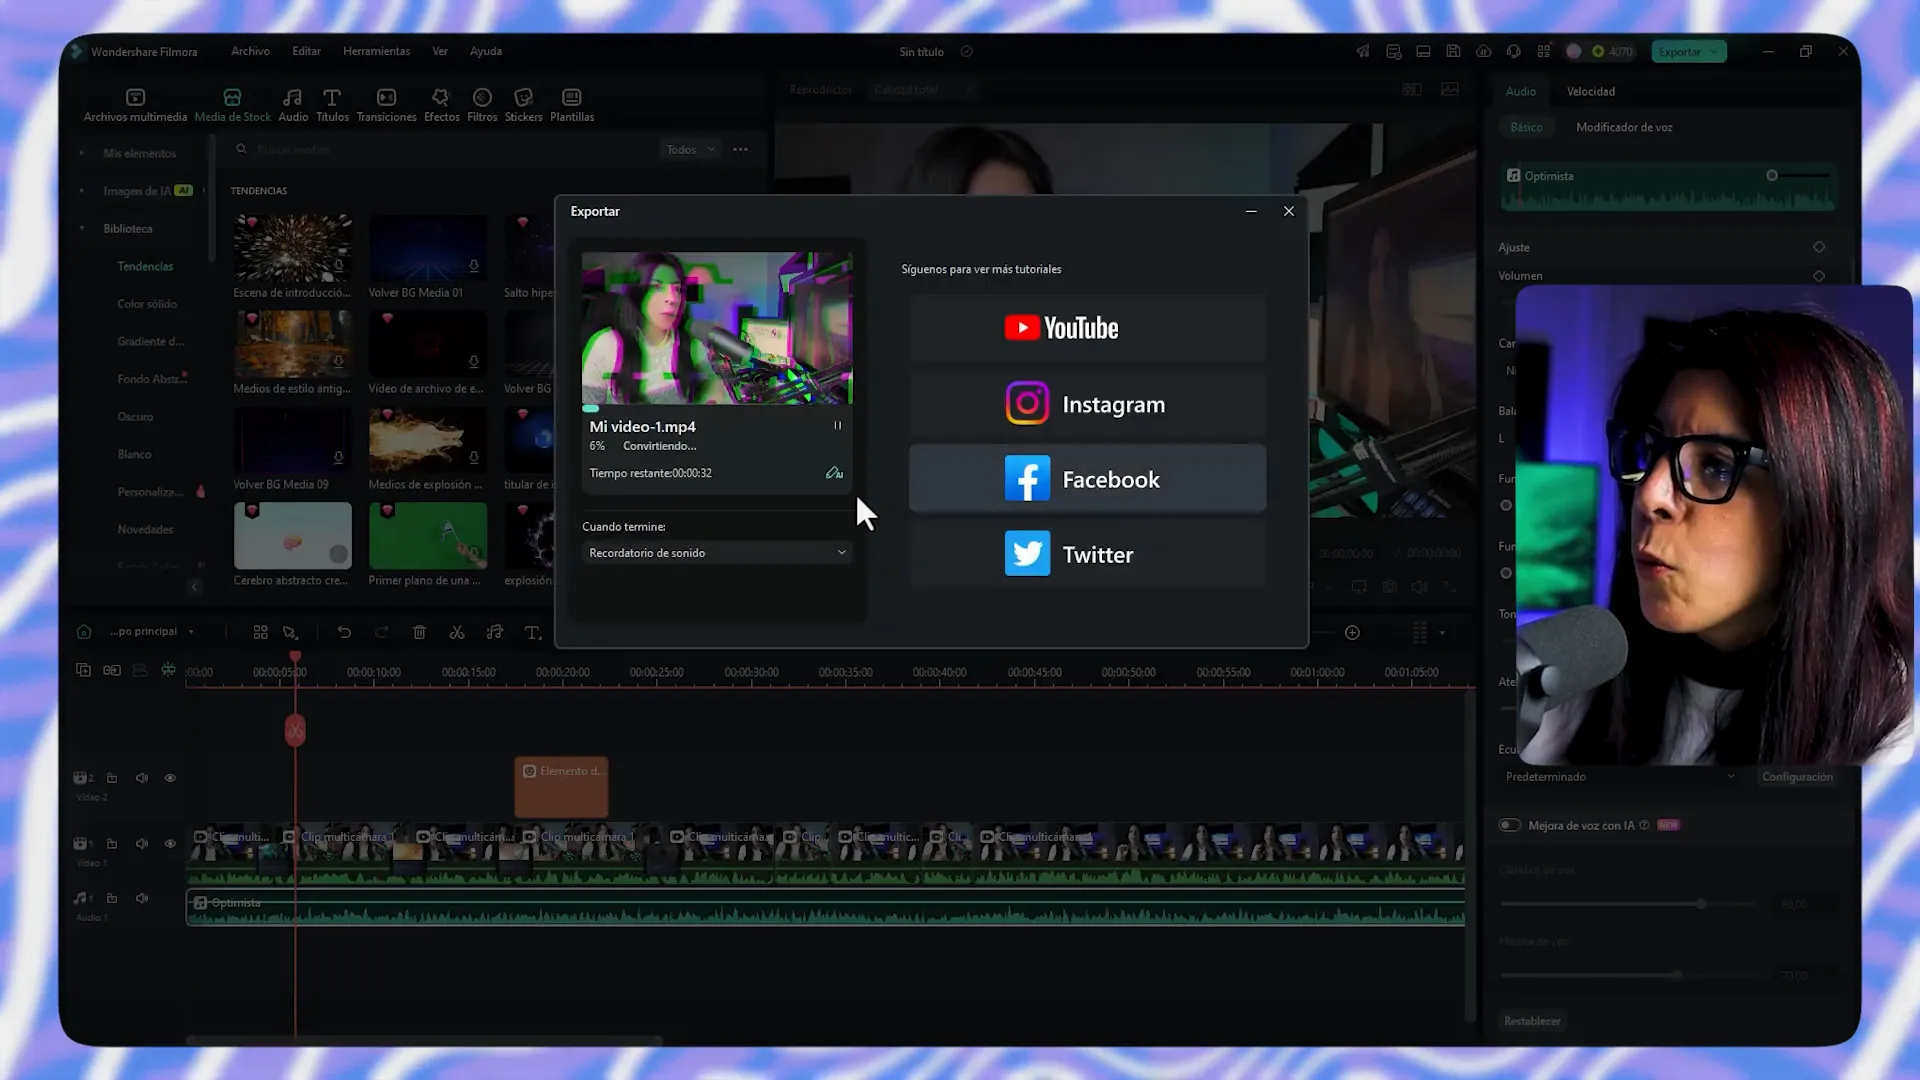Click the undo arrow in timeline toolbar
The width and height of the screenshot is (1920, 1080).
(x=344, y=632)
